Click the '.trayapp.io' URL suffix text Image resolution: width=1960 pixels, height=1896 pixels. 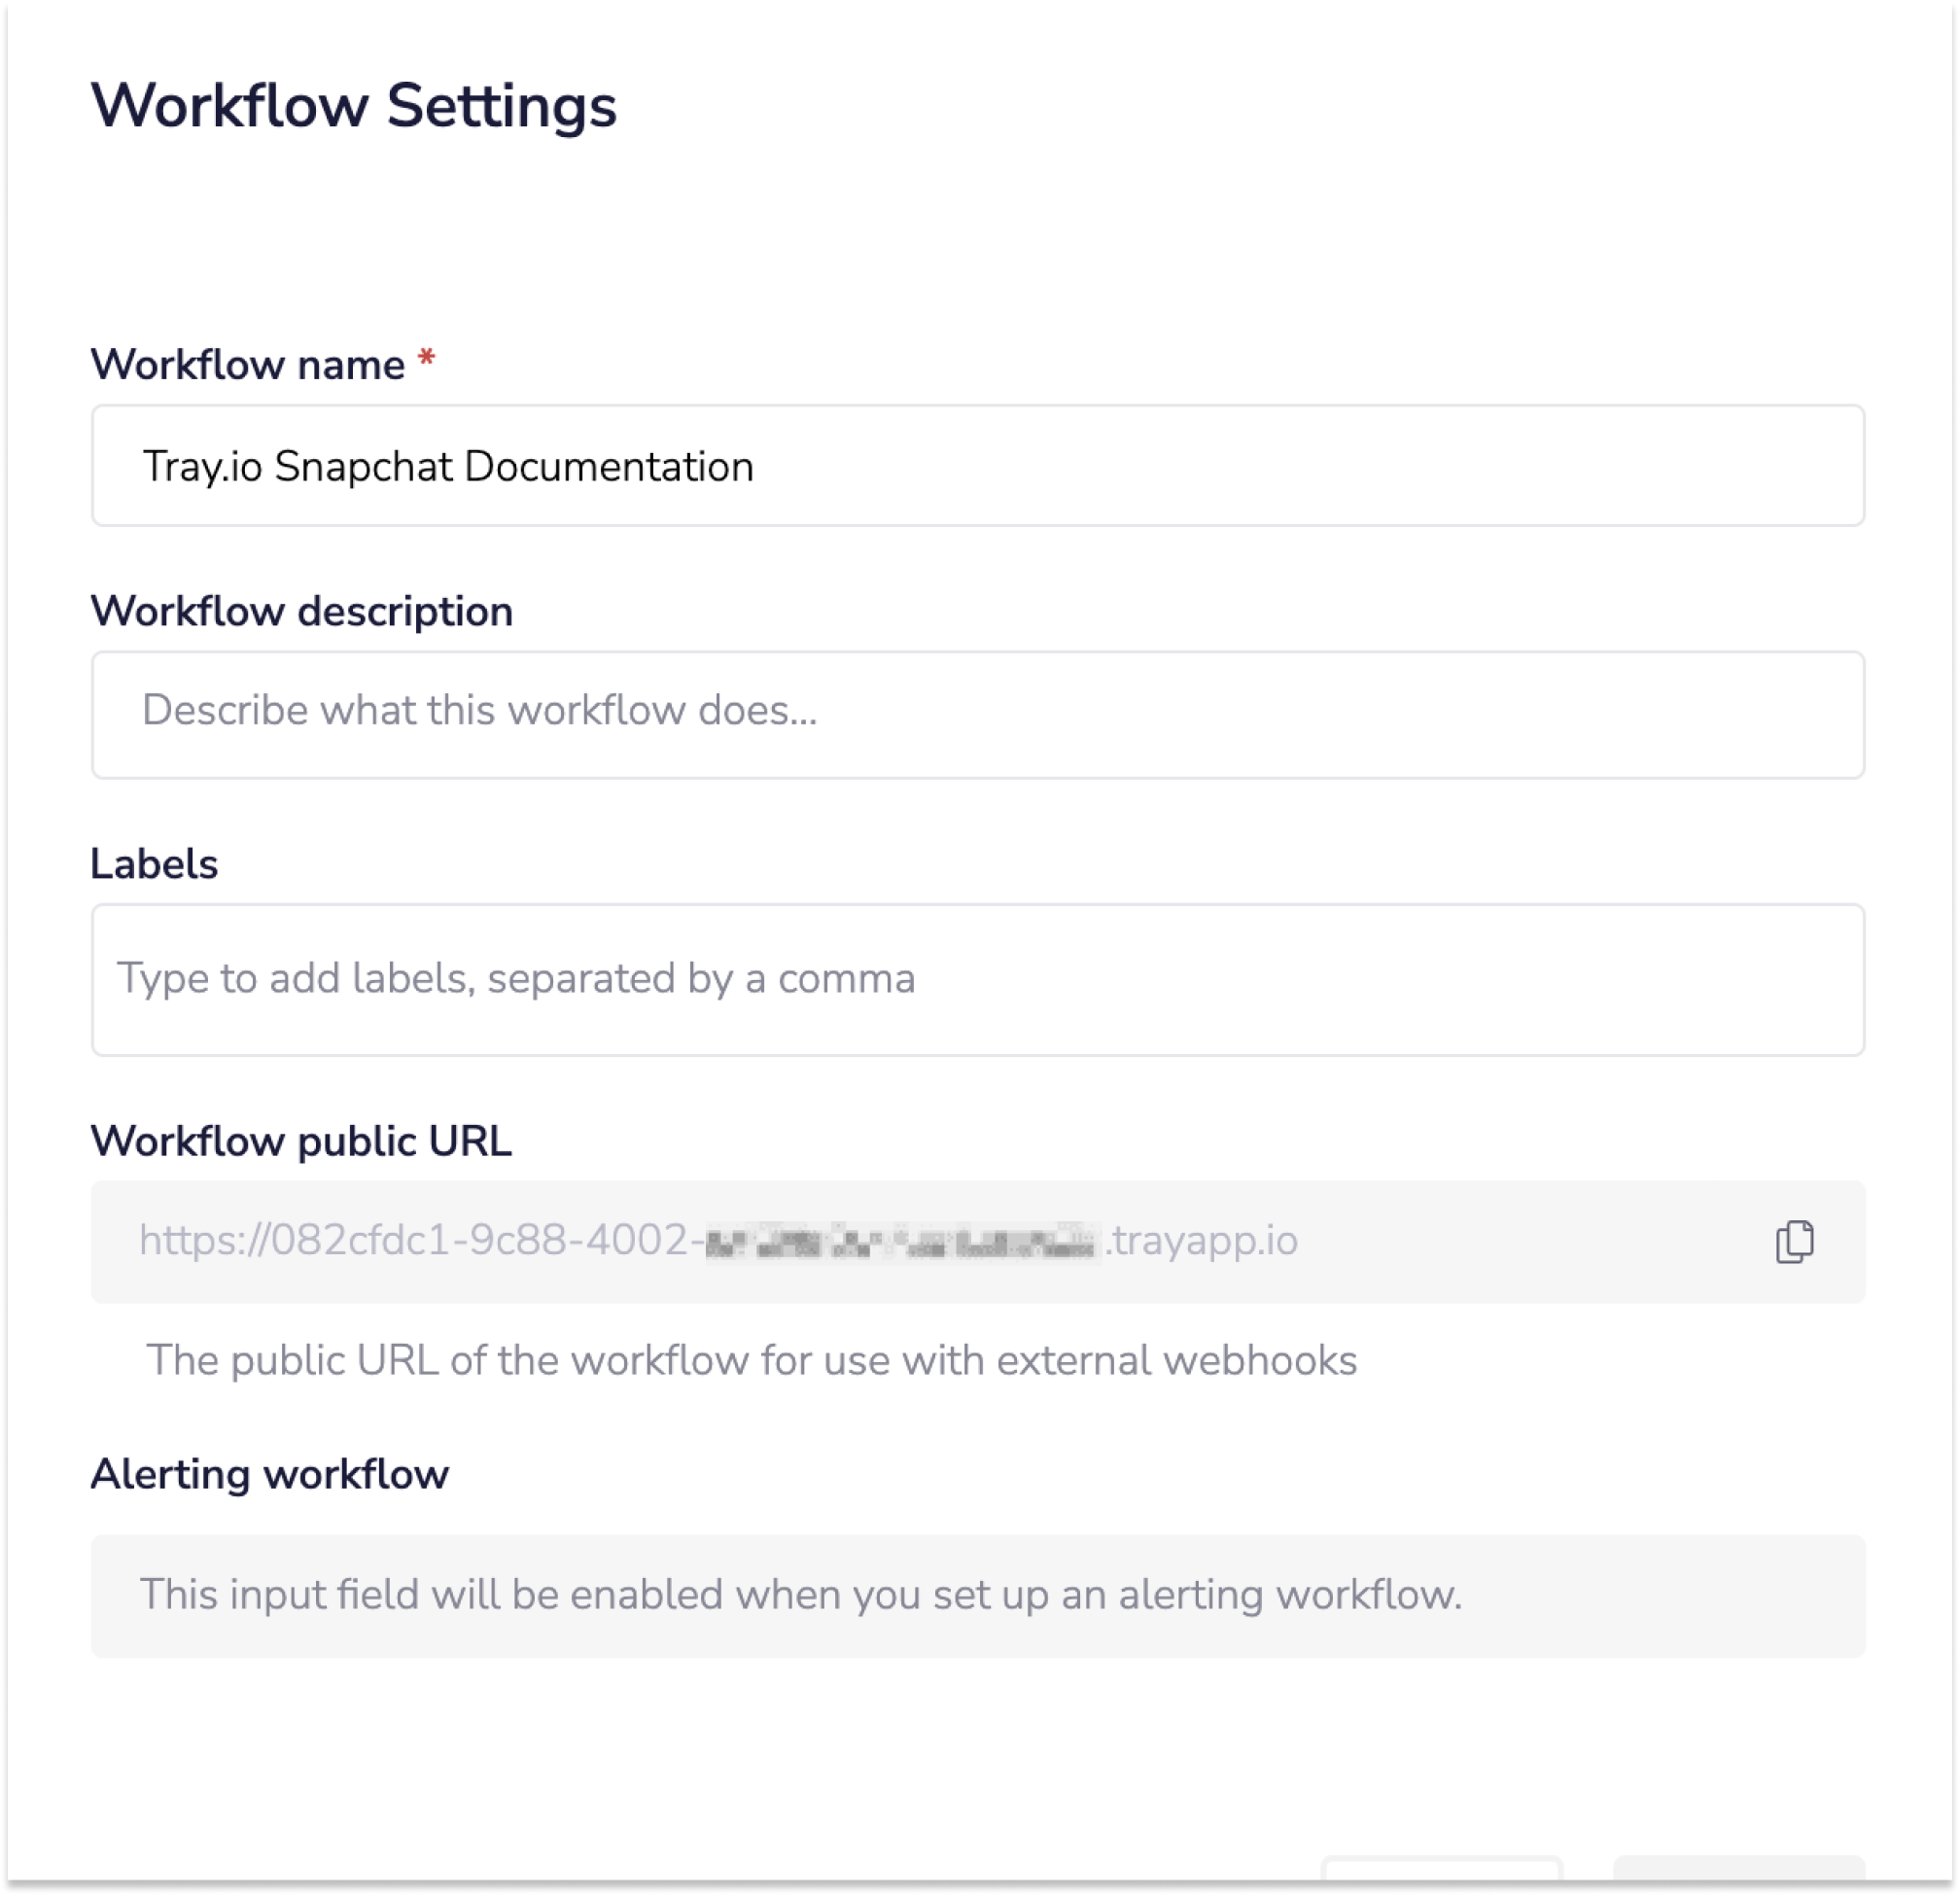pyautogui.click(x=1202, y=1241)
